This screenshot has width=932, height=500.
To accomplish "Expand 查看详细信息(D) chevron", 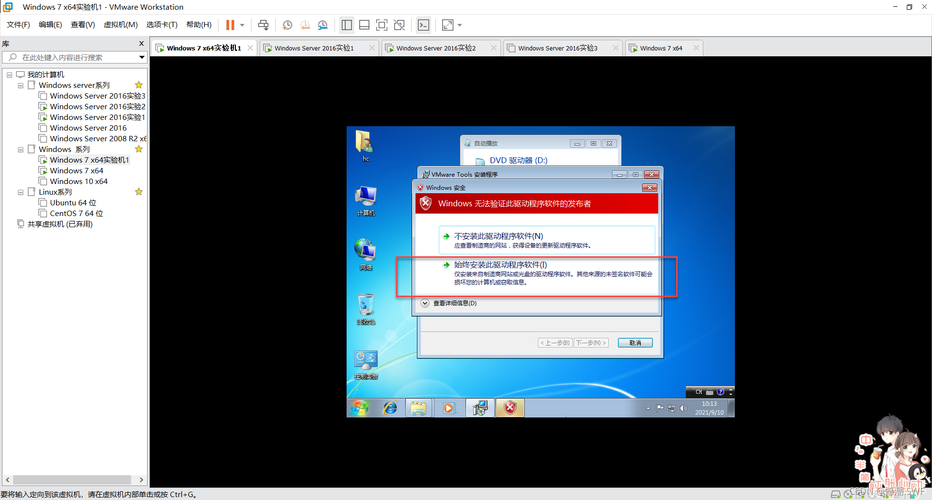I will [424, 303].
